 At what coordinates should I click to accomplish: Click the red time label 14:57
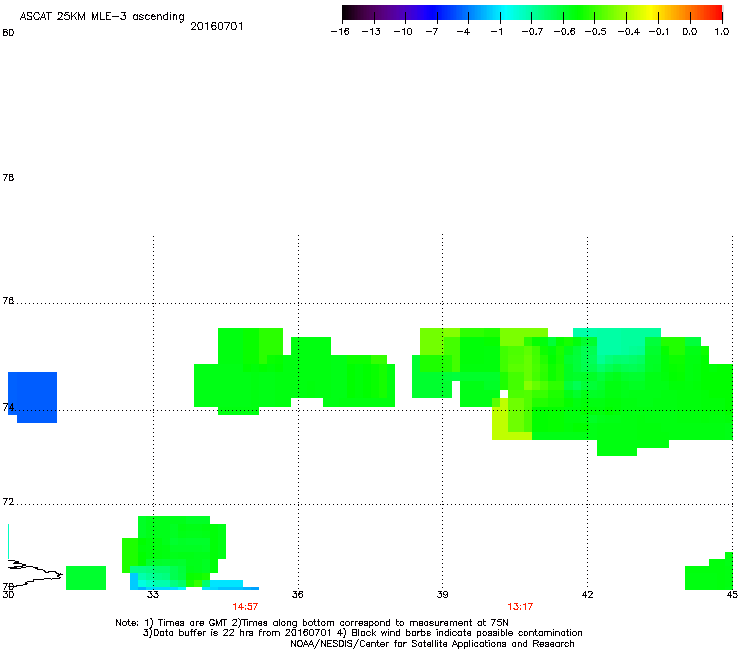tap(245, 607)
